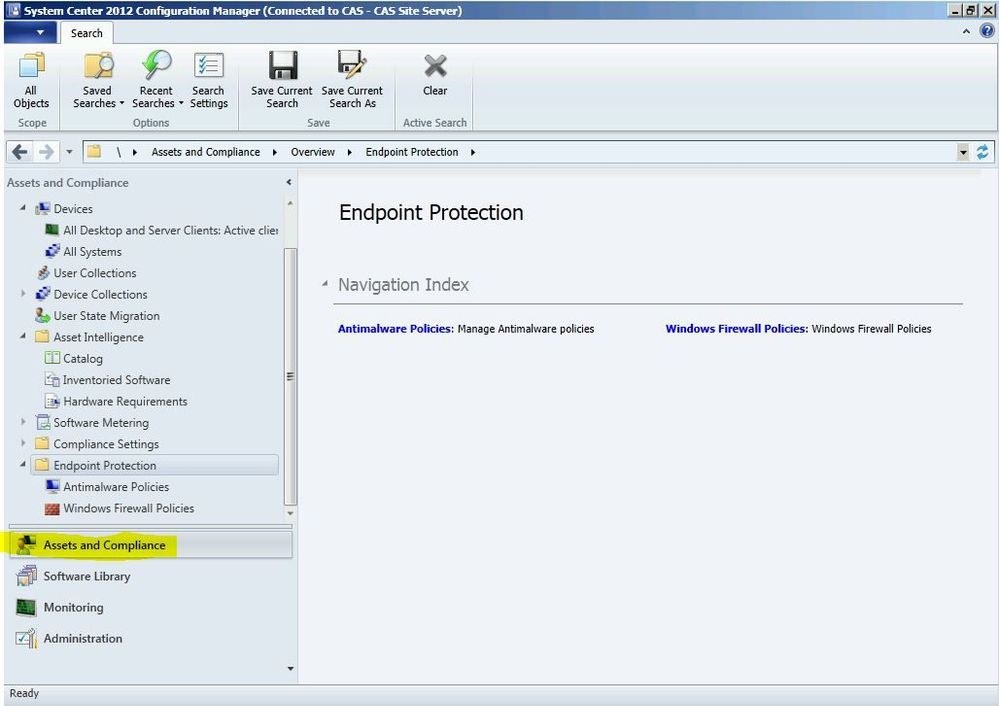Open Inventoried Software node
The image size is (999, 706).
tap(108, 380)
